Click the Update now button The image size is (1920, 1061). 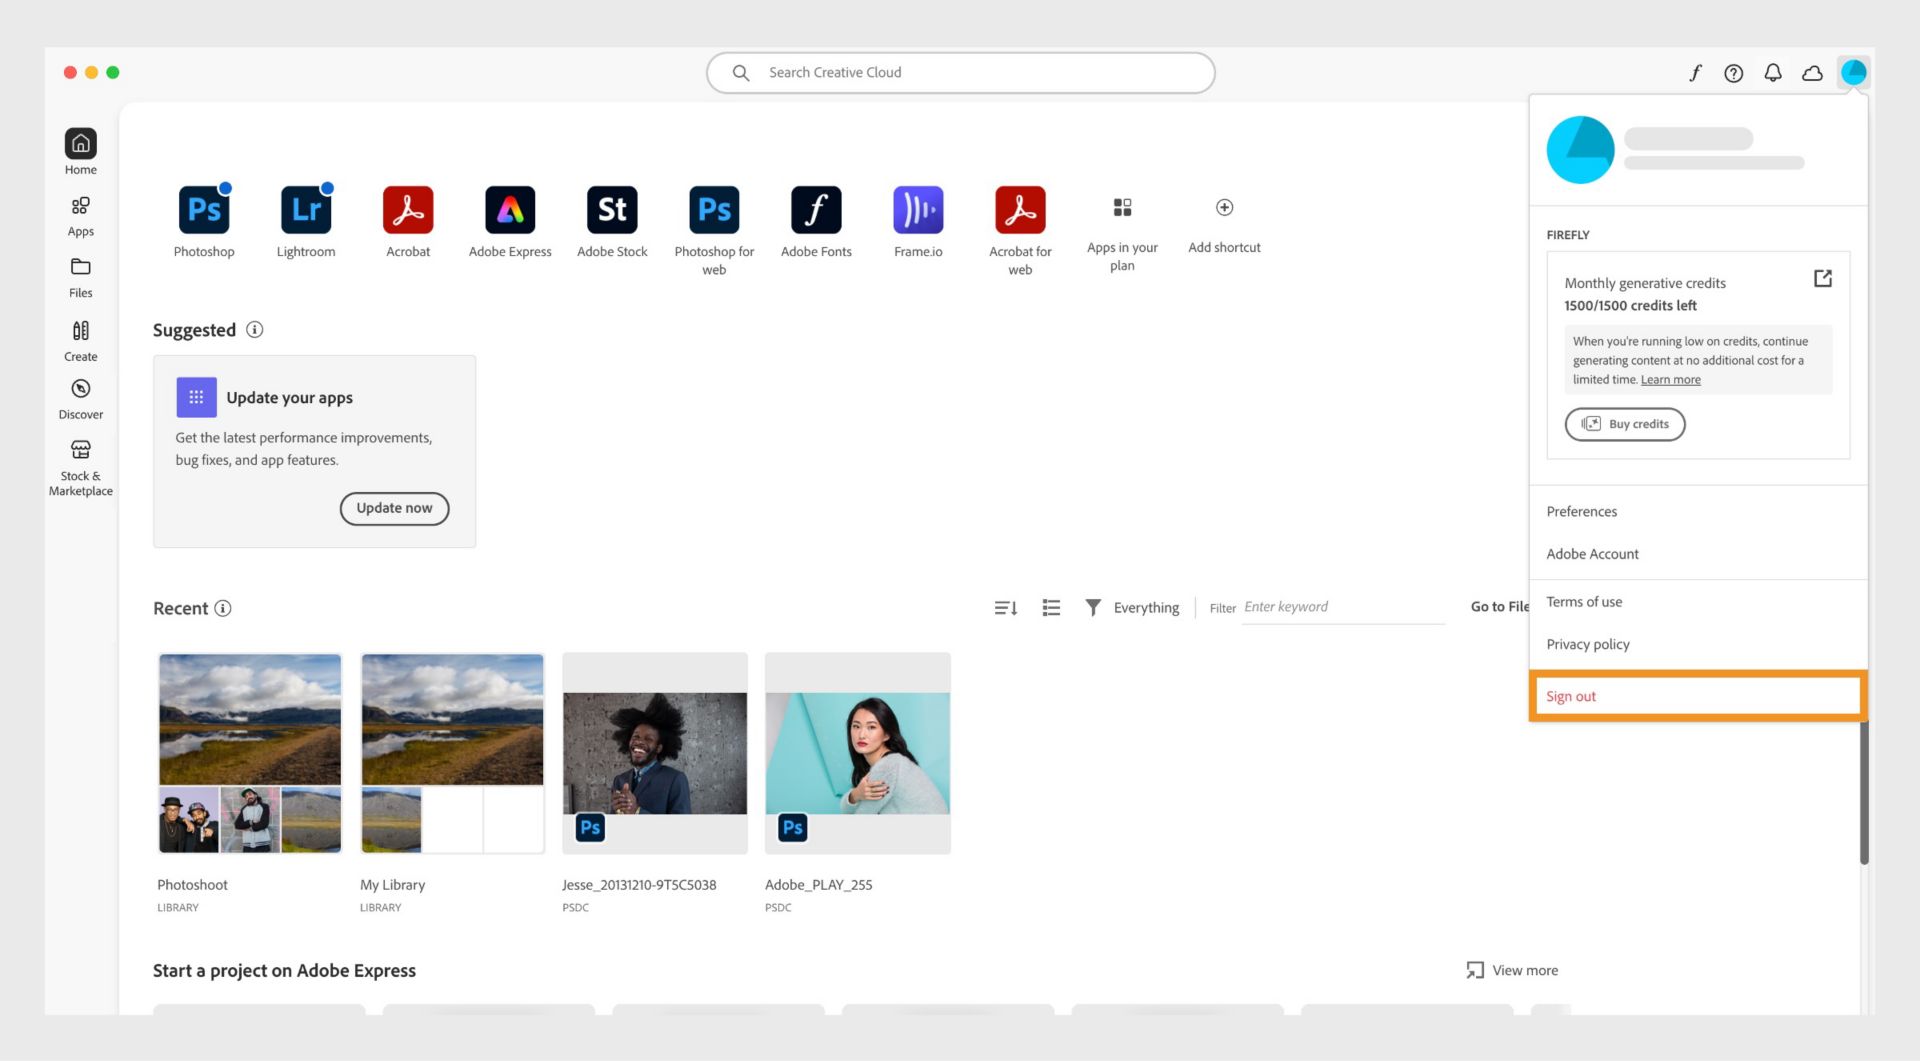tap(394, 508)
